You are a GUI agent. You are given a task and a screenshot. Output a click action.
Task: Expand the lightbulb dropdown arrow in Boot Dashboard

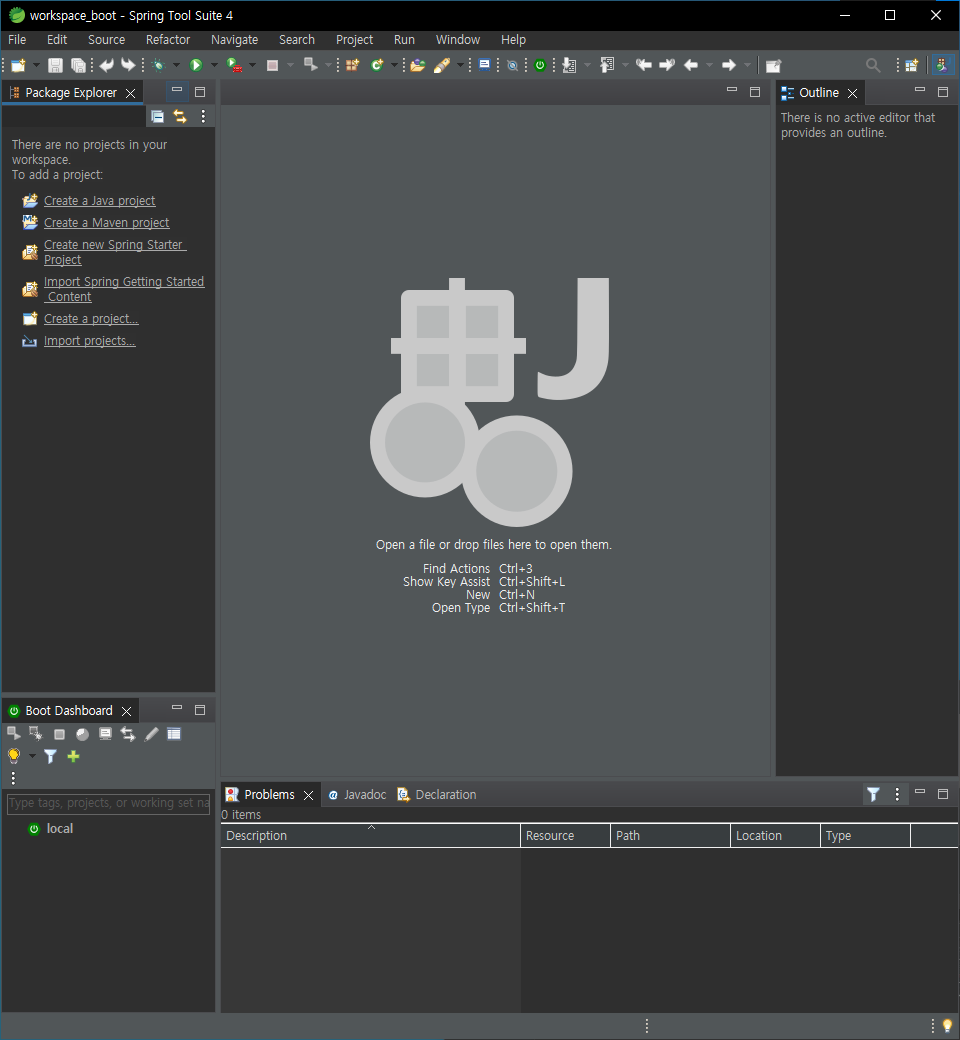pyautogui.click(x=32, y=756)
